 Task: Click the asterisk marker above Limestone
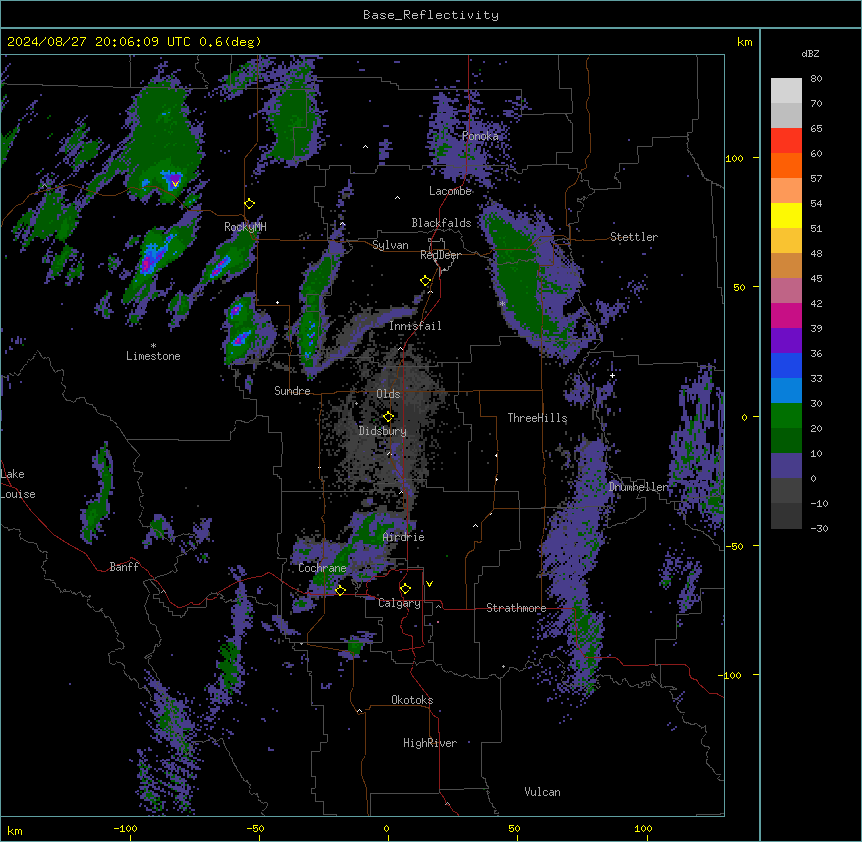153,346
